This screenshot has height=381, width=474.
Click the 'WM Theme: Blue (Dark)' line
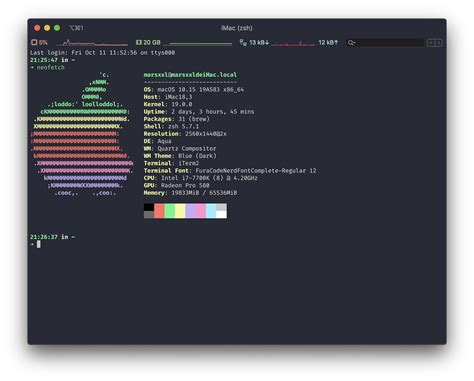(x=180, y=156)
